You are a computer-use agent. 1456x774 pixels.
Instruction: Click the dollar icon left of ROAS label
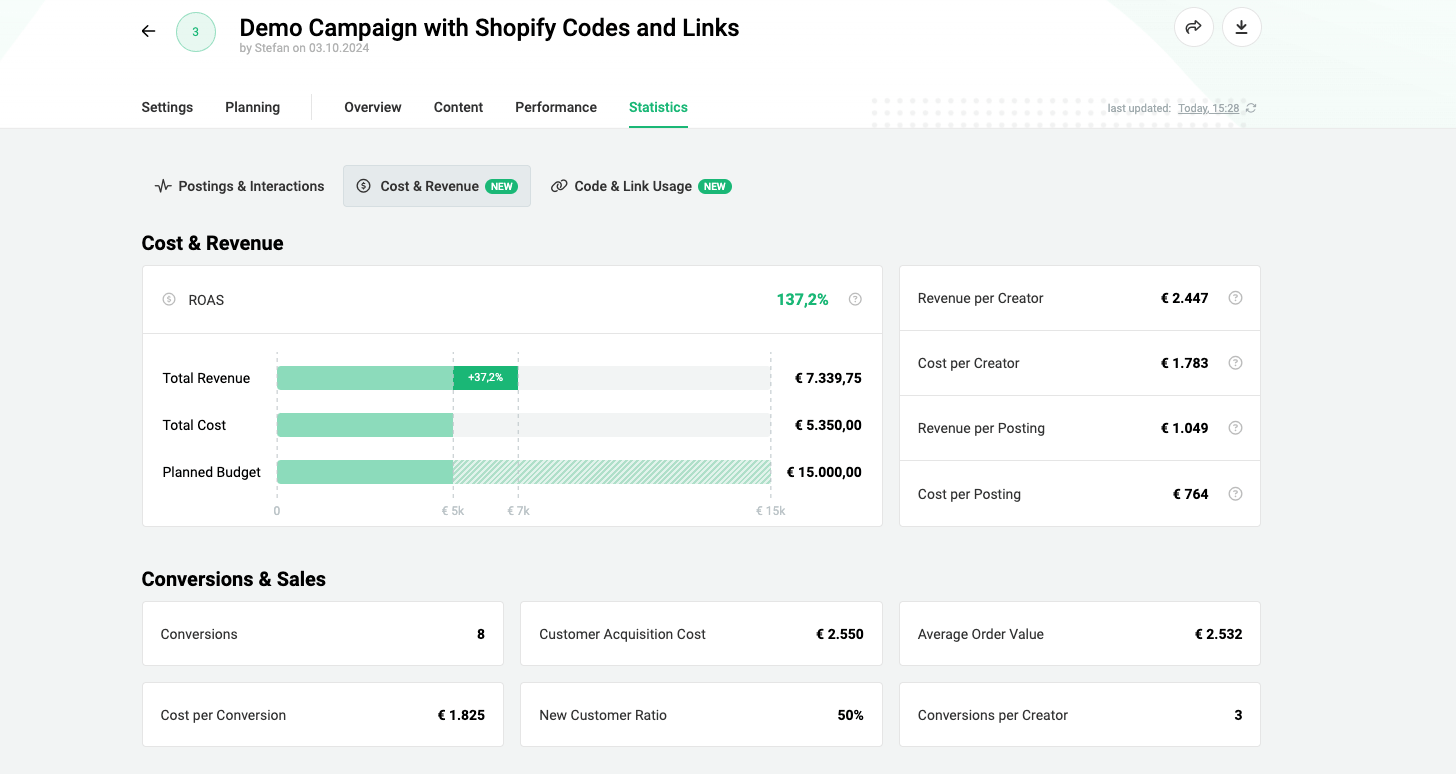point(169,300)
